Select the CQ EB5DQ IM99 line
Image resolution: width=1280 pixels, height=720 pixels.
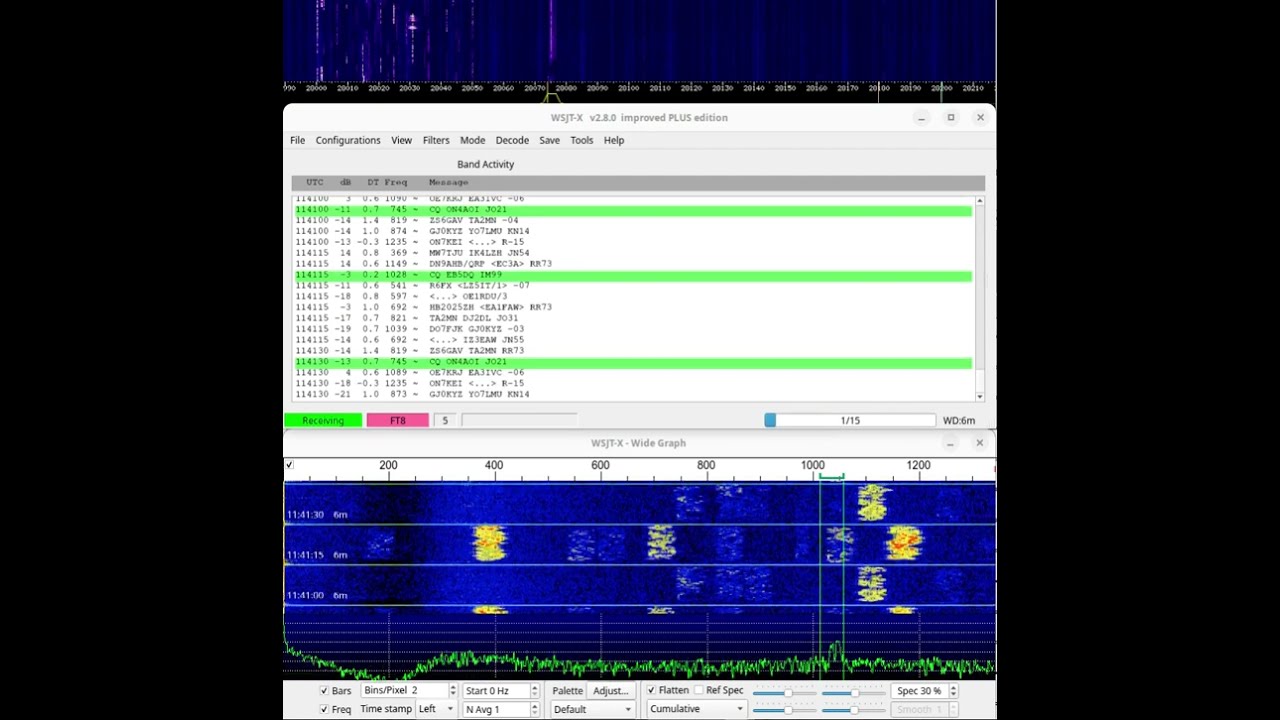[632, 275]
